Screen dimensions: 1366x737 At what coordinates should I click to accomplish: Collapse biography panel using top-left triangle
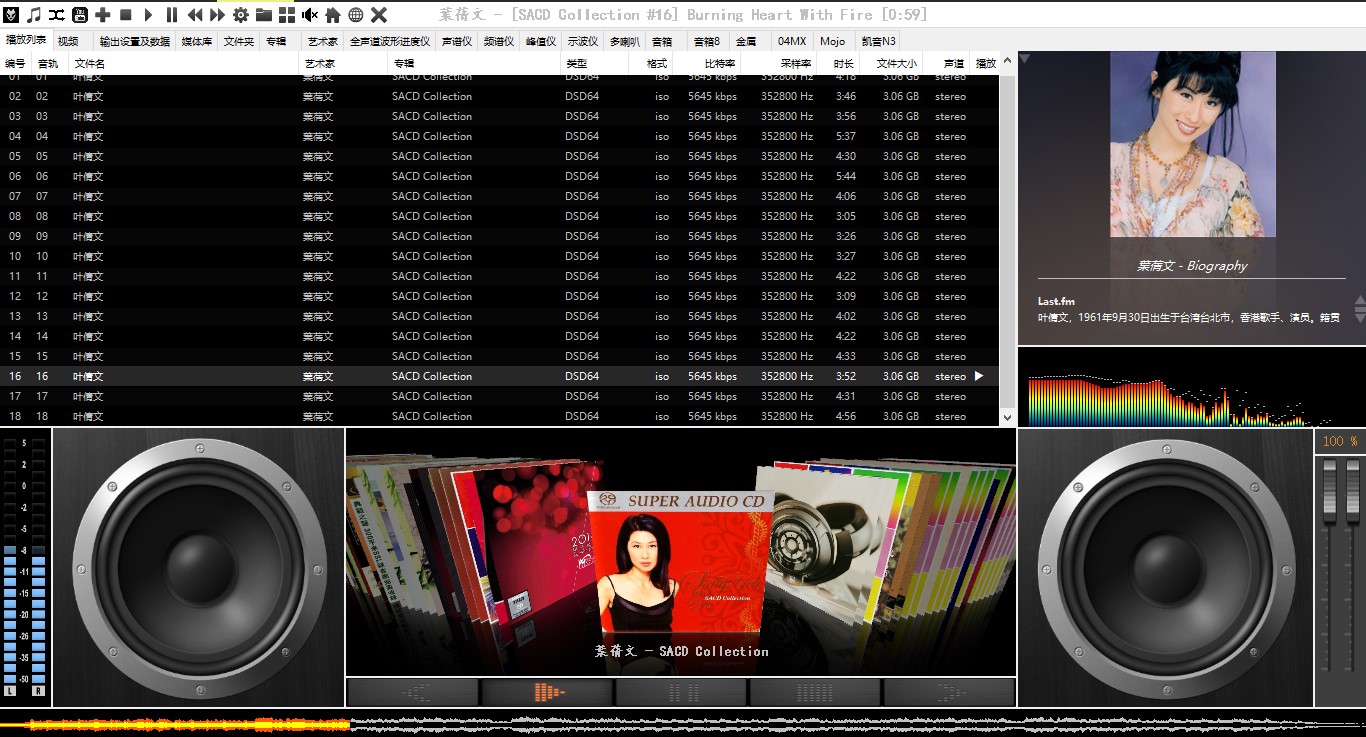click(1024, 59)
